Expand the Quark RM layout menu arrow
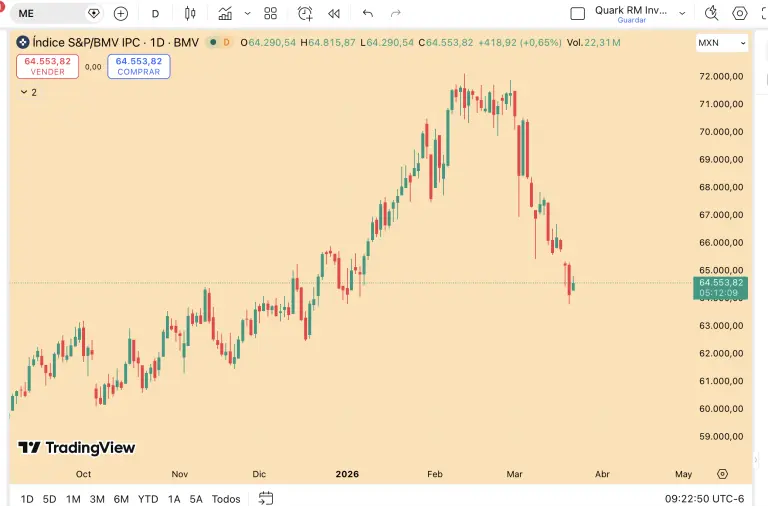The width and height of the screenshot is (768, 506). click(x=682, y=14)
